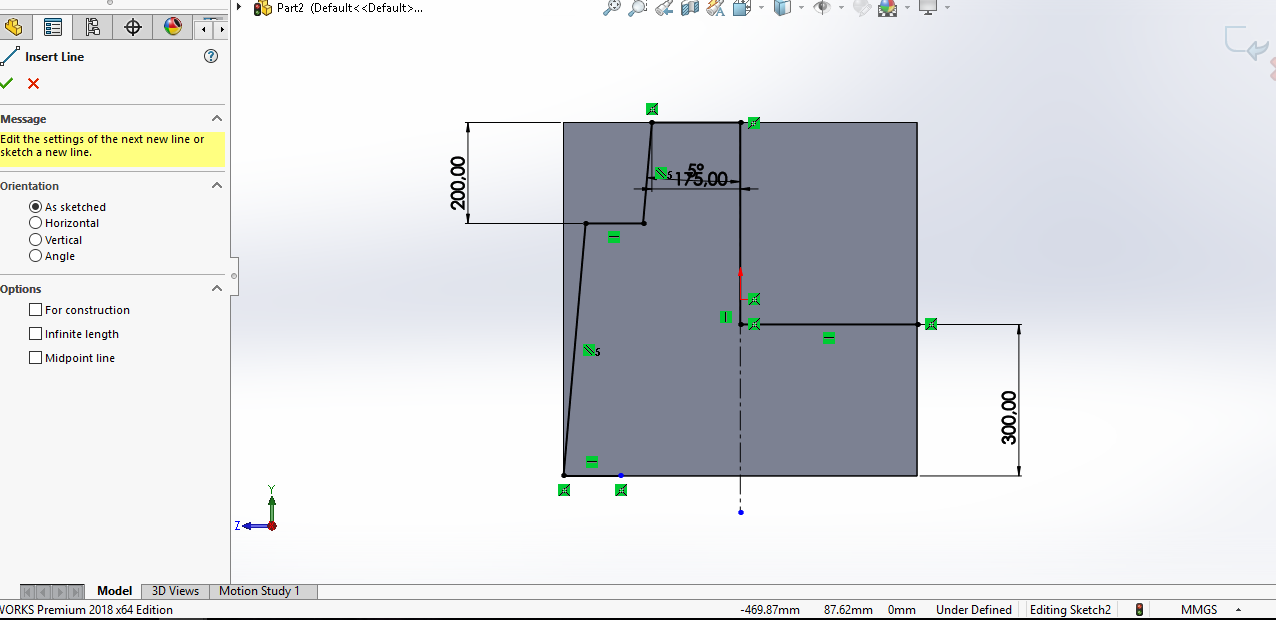Click the 87.62mm coordinate readout
Image resolution: width=1276 pixels, height=620 pixels.
[848, 610]
